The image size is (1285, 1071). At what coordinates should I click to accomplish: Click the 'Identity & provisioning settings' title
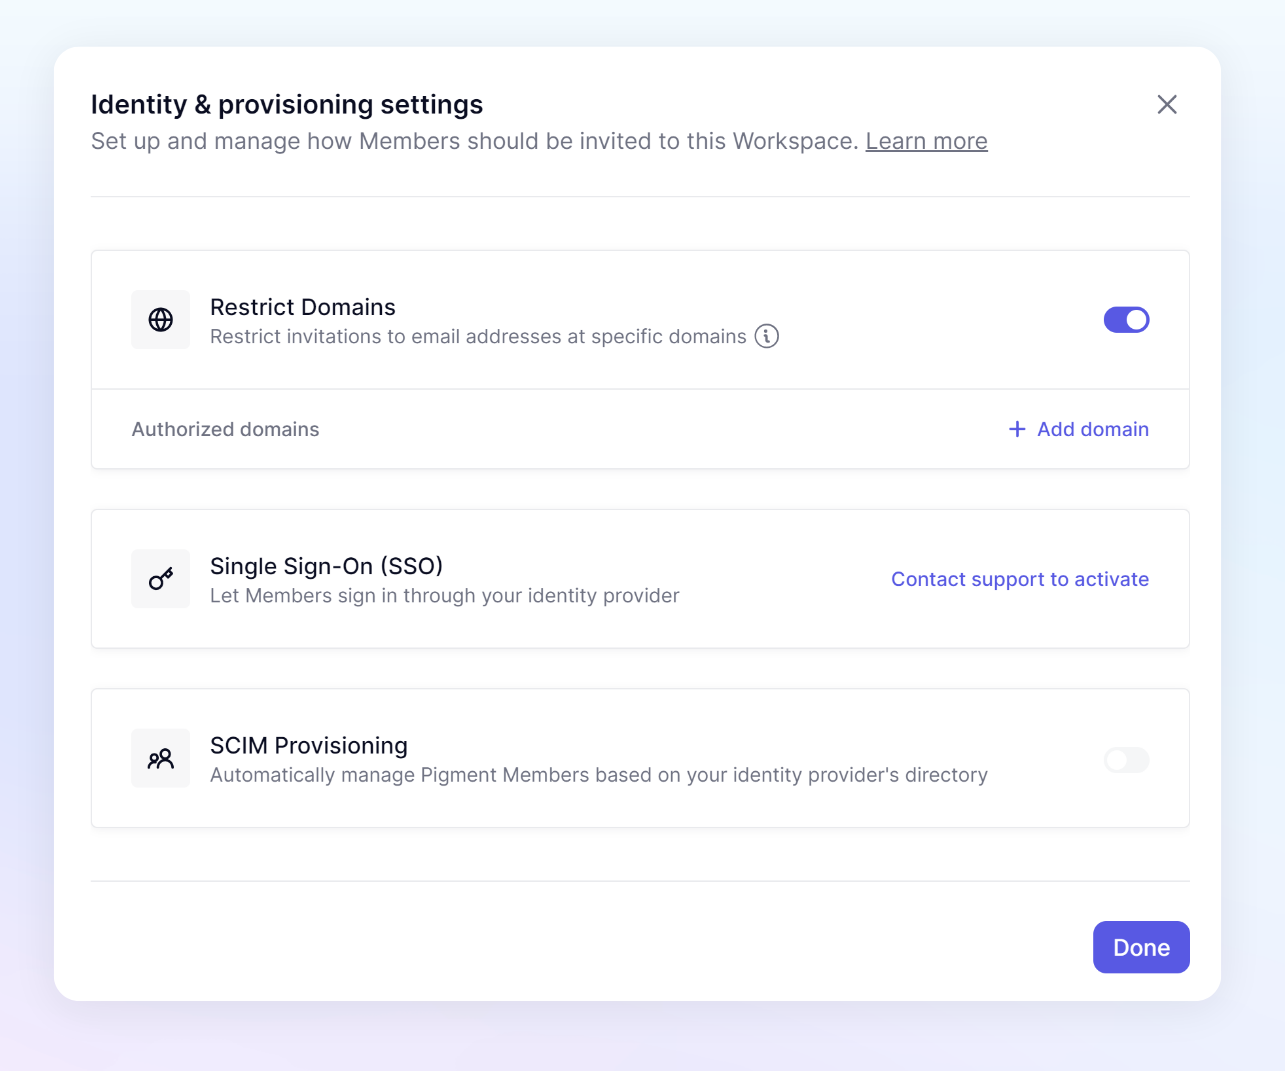tap(287, 105)
